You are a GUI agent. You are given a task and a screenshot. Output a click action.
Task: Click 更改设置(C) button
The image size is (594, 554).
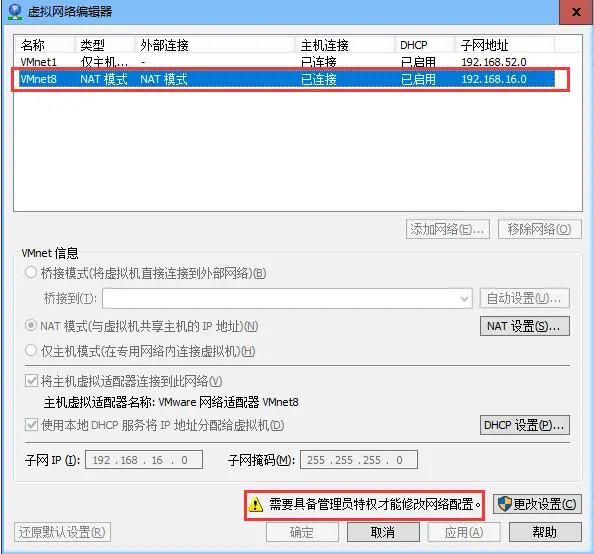[537, 504]
